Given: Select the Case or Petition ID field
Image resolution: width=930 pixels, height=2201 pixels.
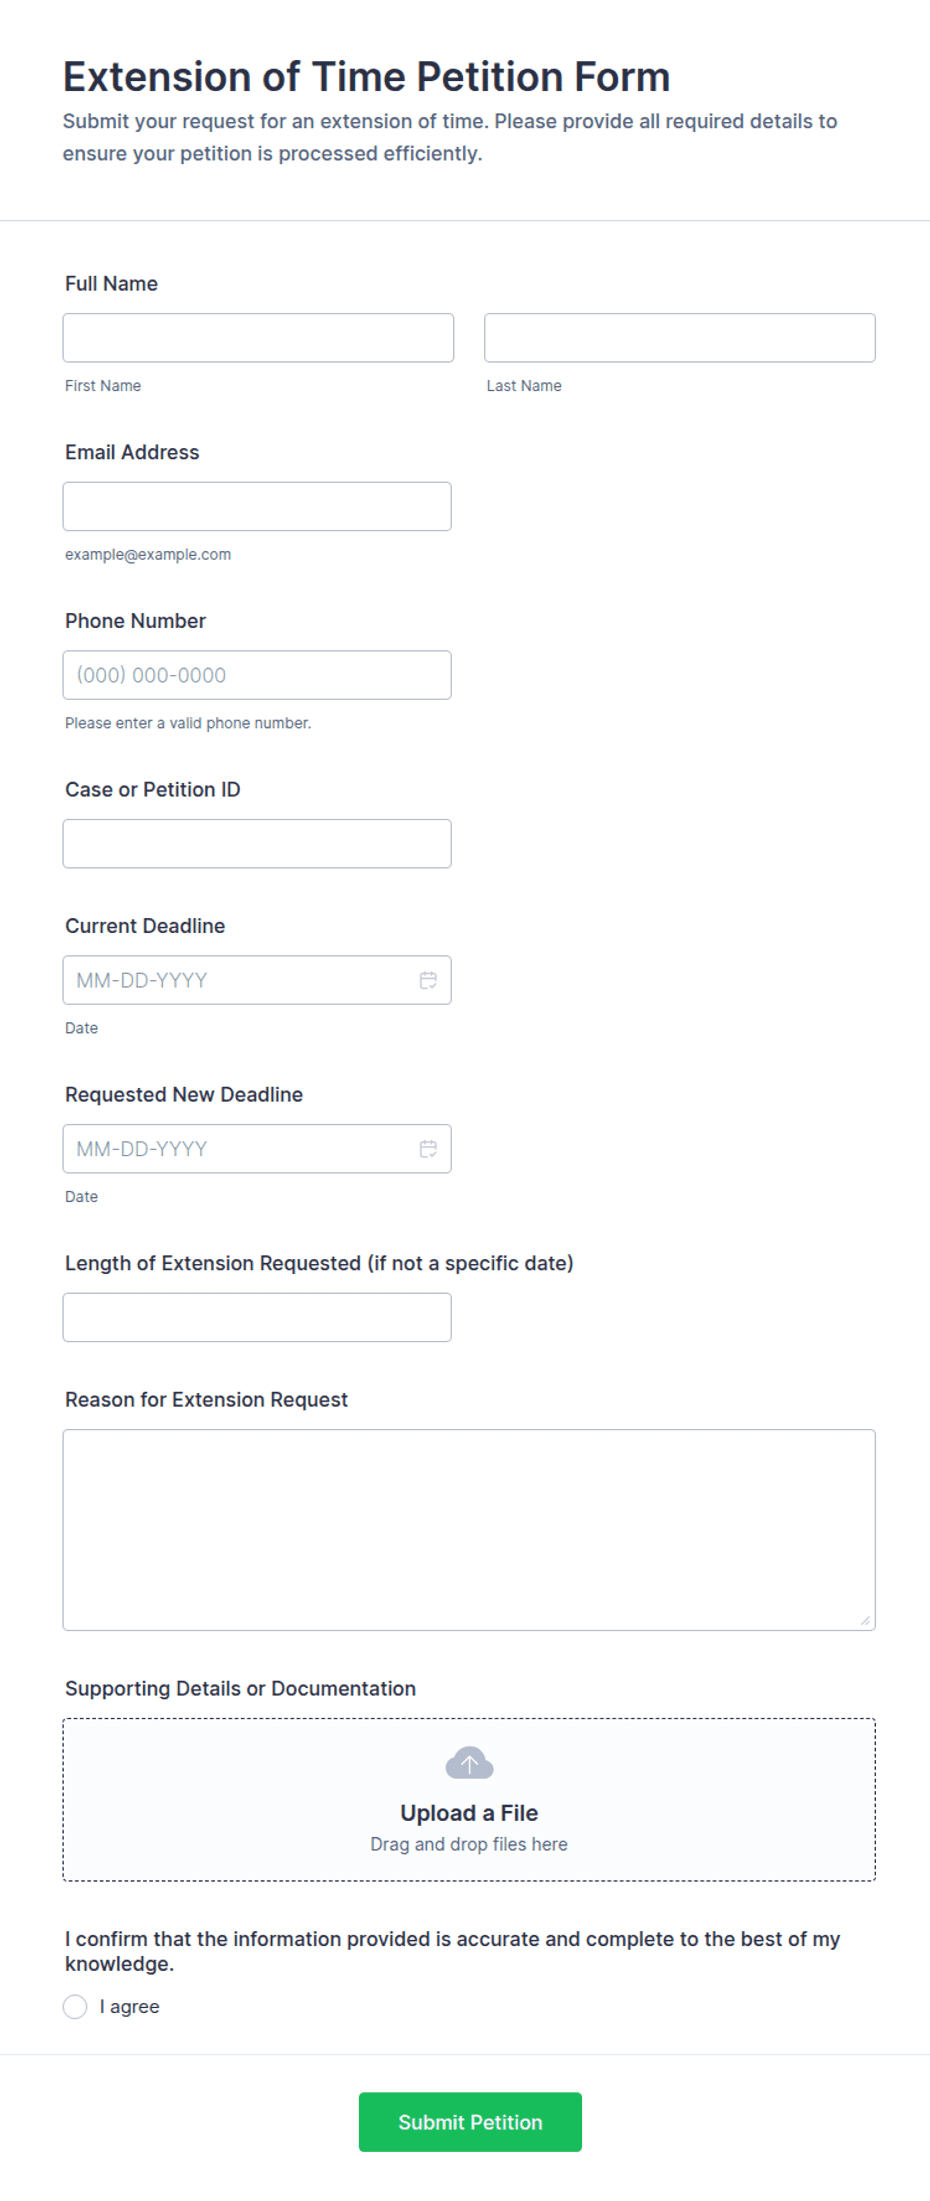Looking at the screenshot, I should (257, 844).
